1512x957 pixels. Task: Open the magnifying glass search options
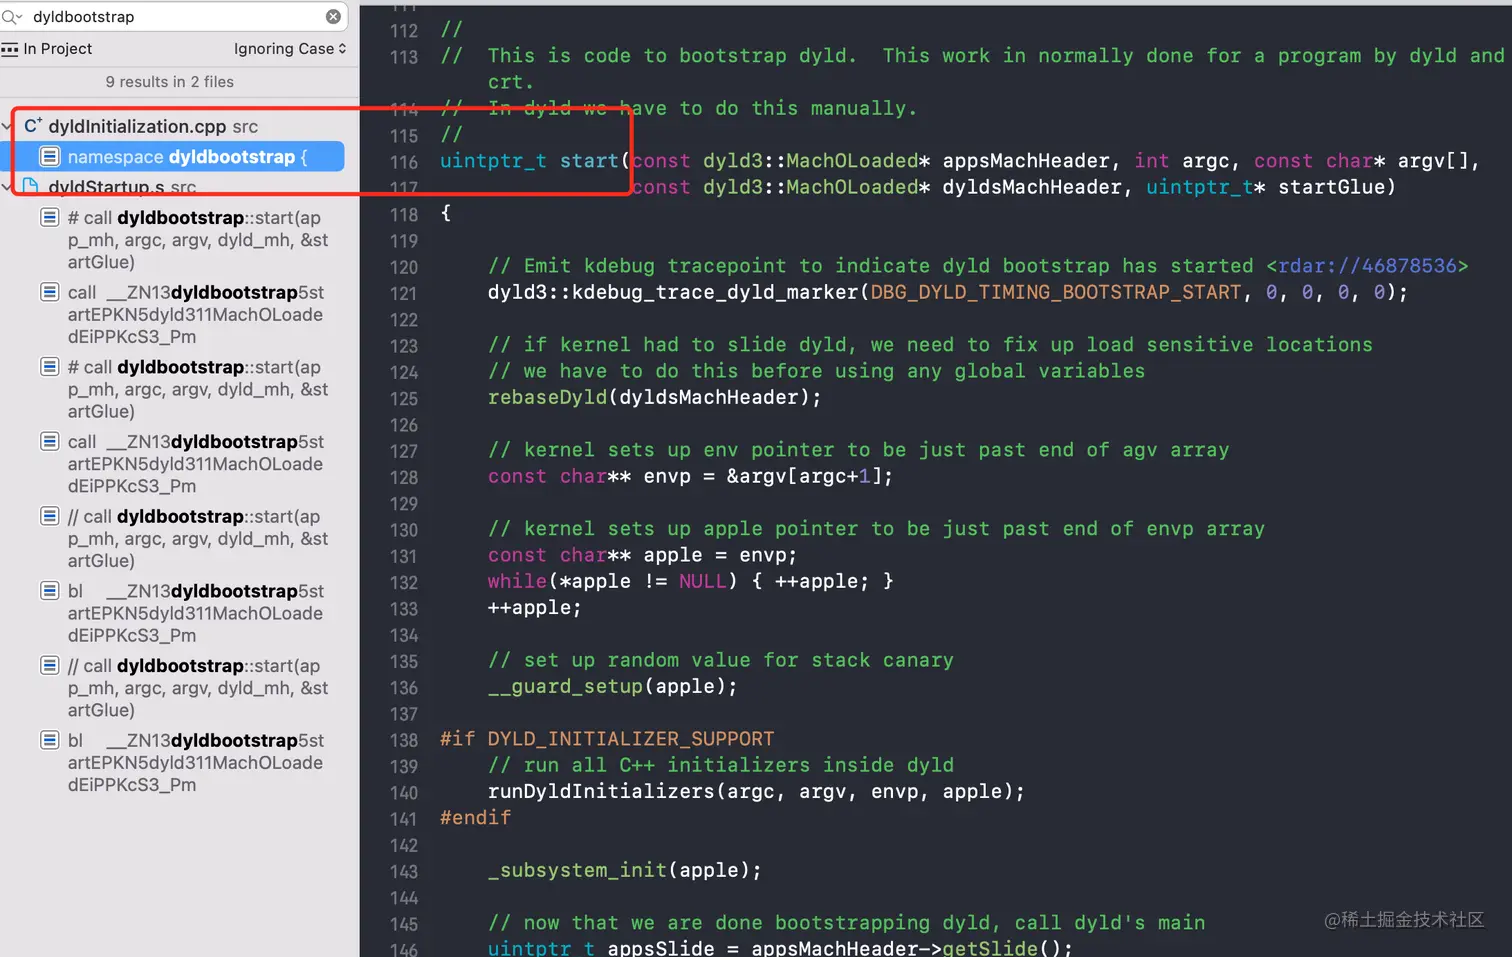point(12,17)
